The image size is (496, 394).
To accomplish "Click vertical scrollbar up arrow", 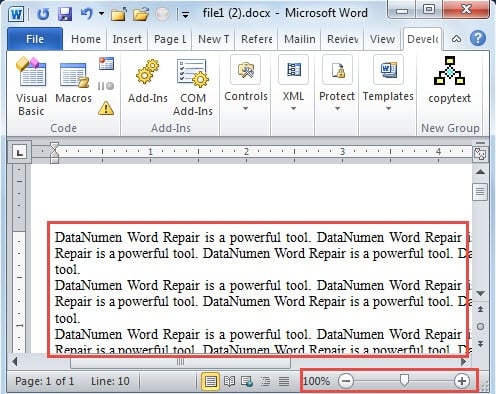I will 480,172.
